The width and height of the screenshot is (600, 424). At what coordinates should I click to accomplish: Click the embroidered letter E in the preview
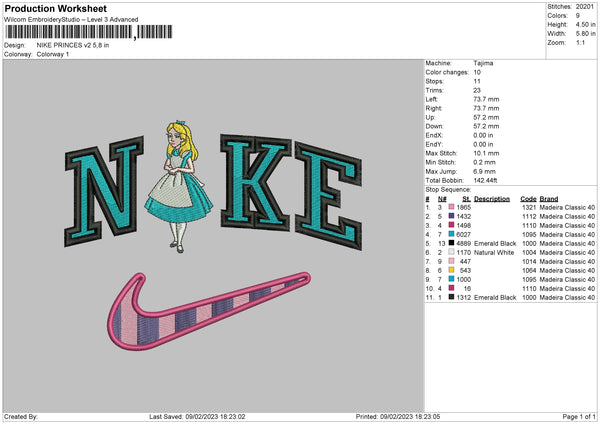tap(329, 196)
